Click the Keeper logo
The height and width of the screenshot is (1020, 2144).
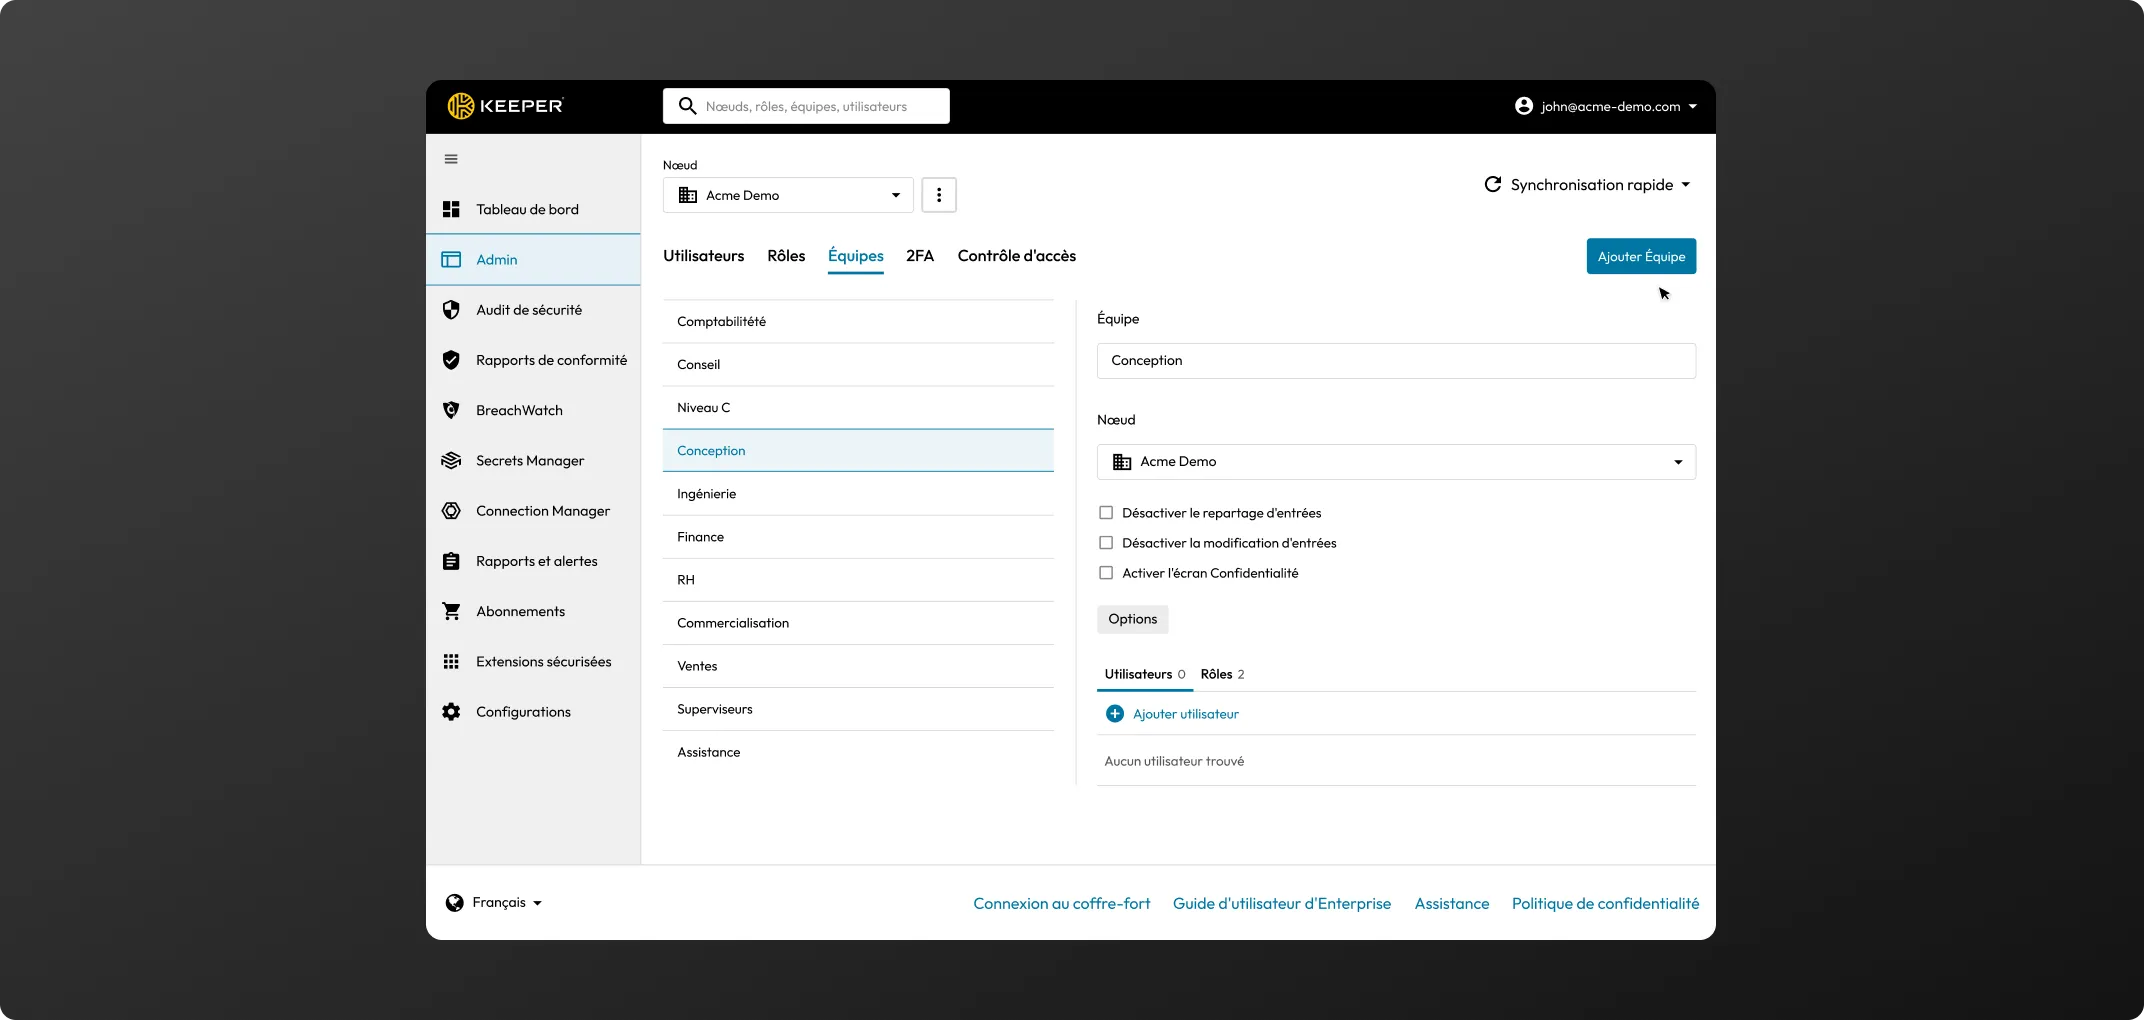[x=505, y=106]
